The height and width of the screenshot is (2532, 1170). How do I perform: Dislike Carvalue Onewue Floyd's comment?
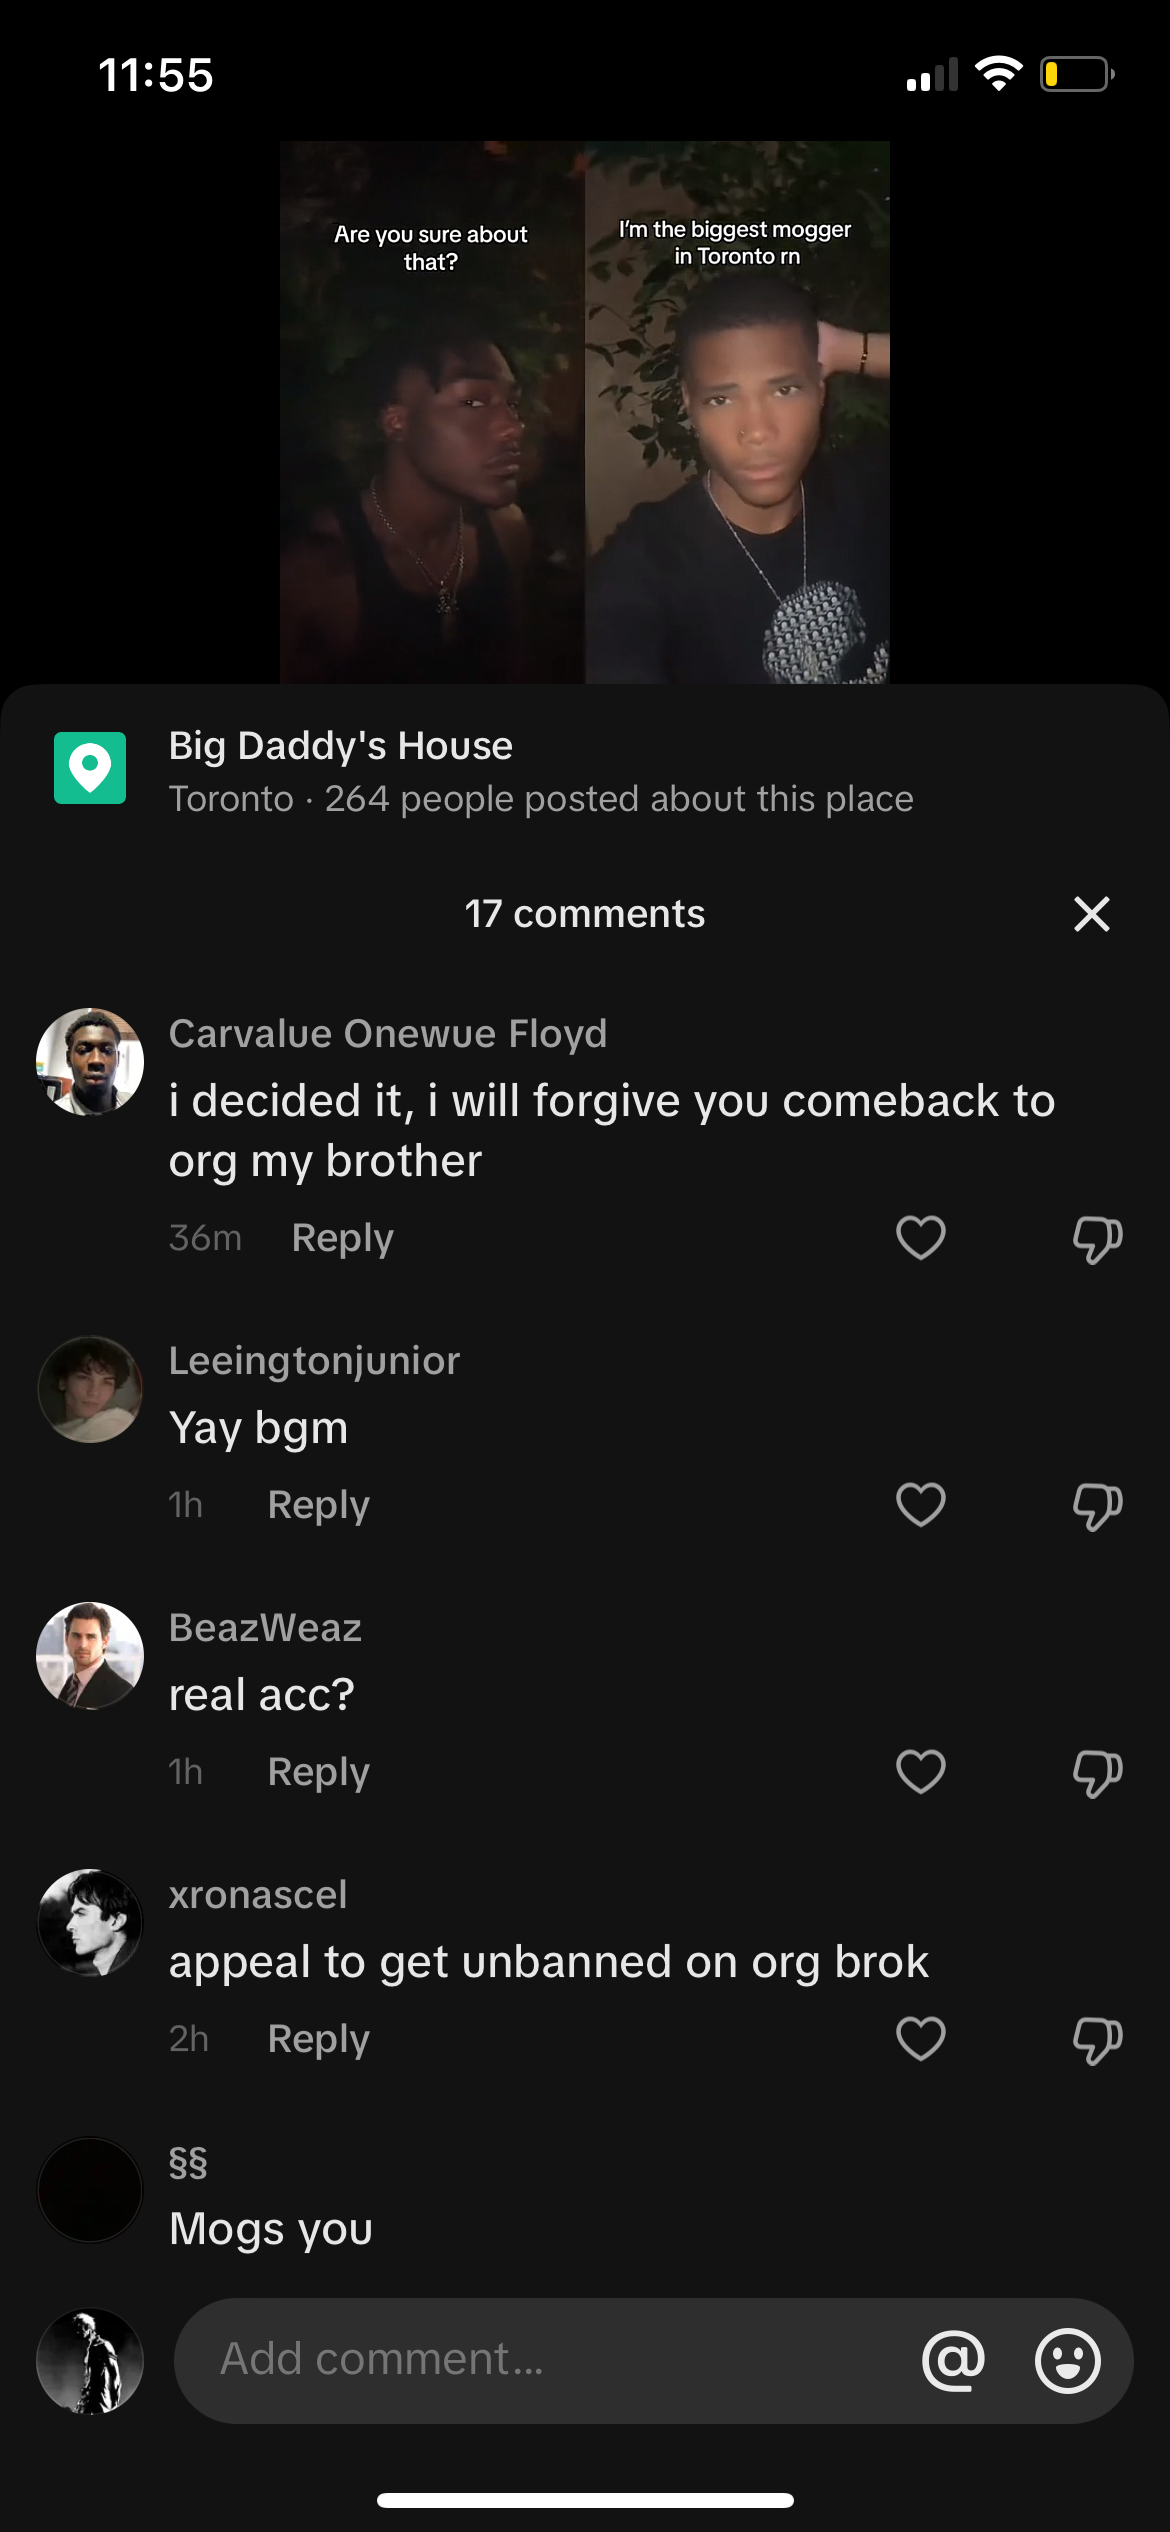(1097, 1240)
